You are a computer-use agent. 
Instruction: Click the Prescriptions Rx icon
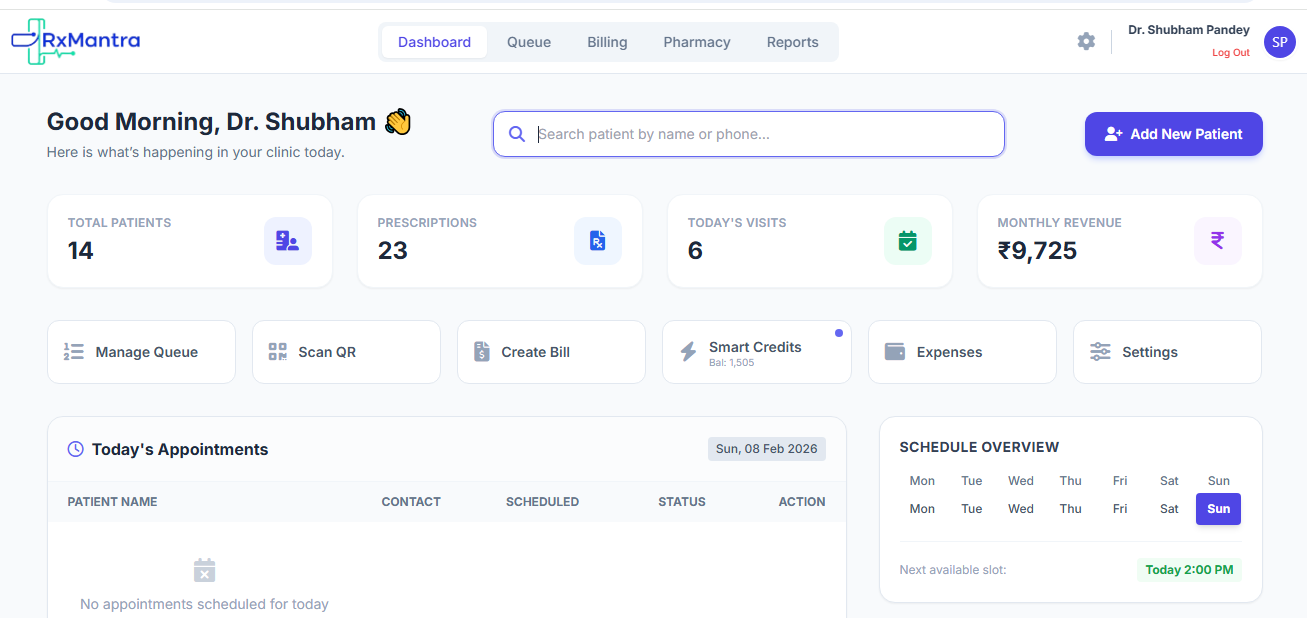coord(598,241)
